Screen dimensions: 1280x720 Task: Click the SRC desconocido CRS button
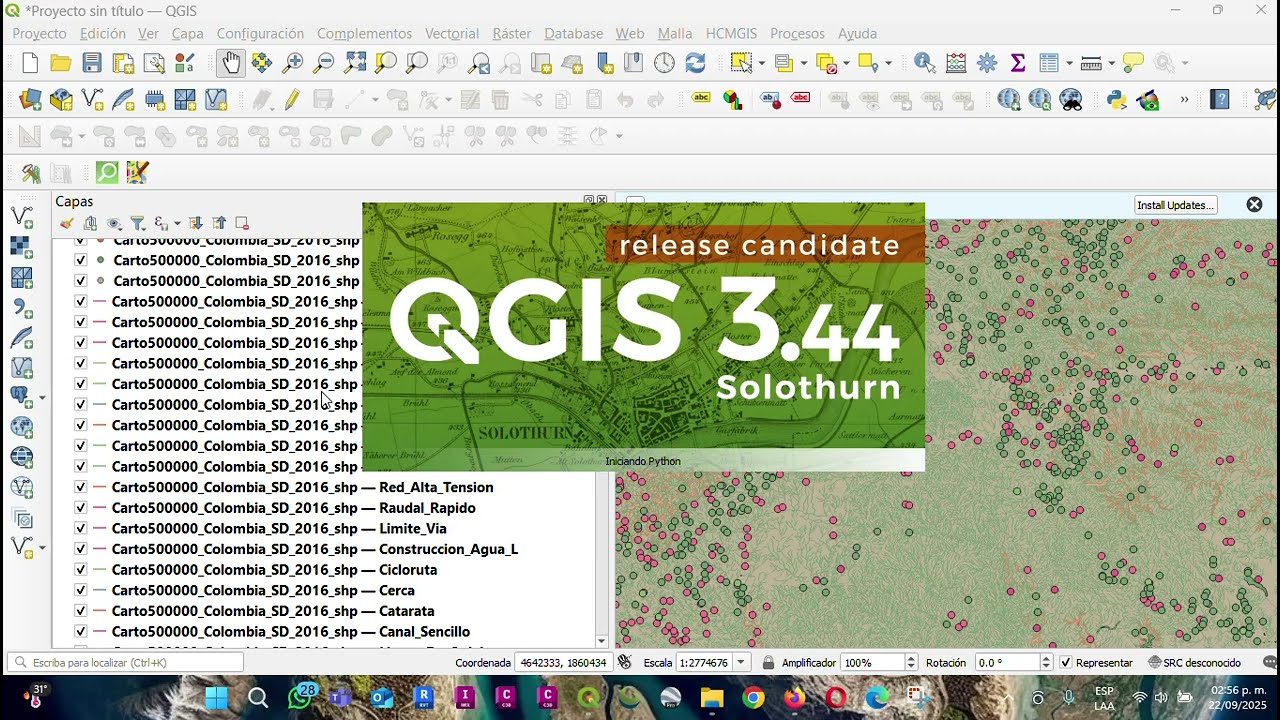click(x=1194, y=662)
